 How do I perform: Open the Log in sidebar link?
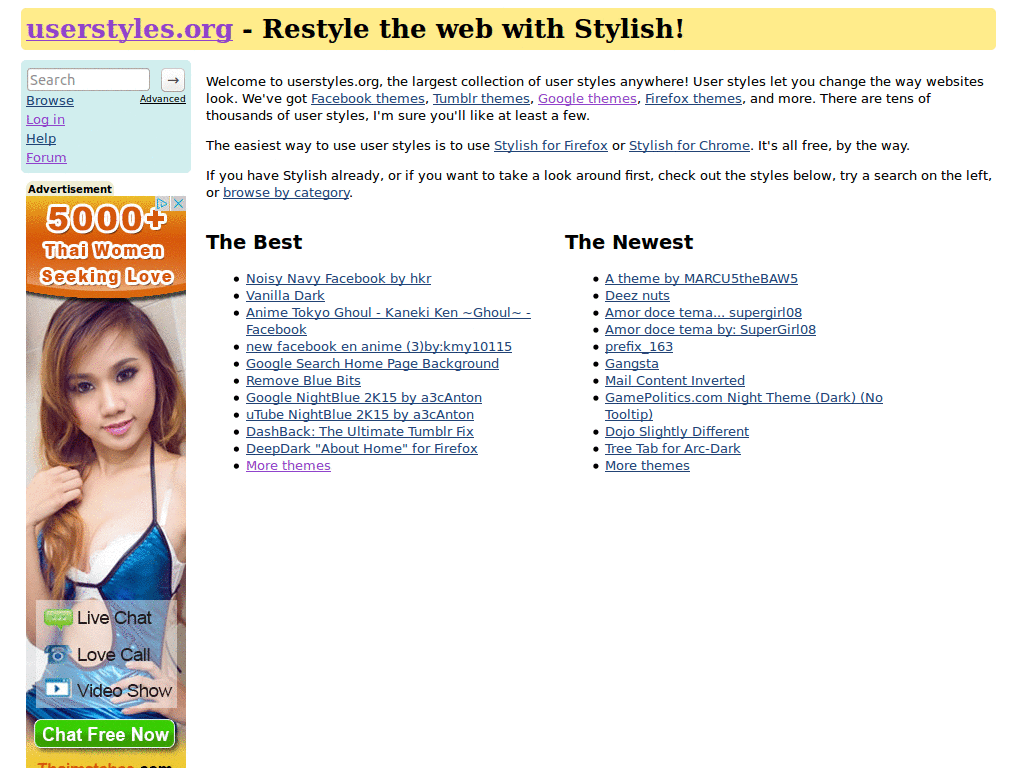click(x=45, y=120)
